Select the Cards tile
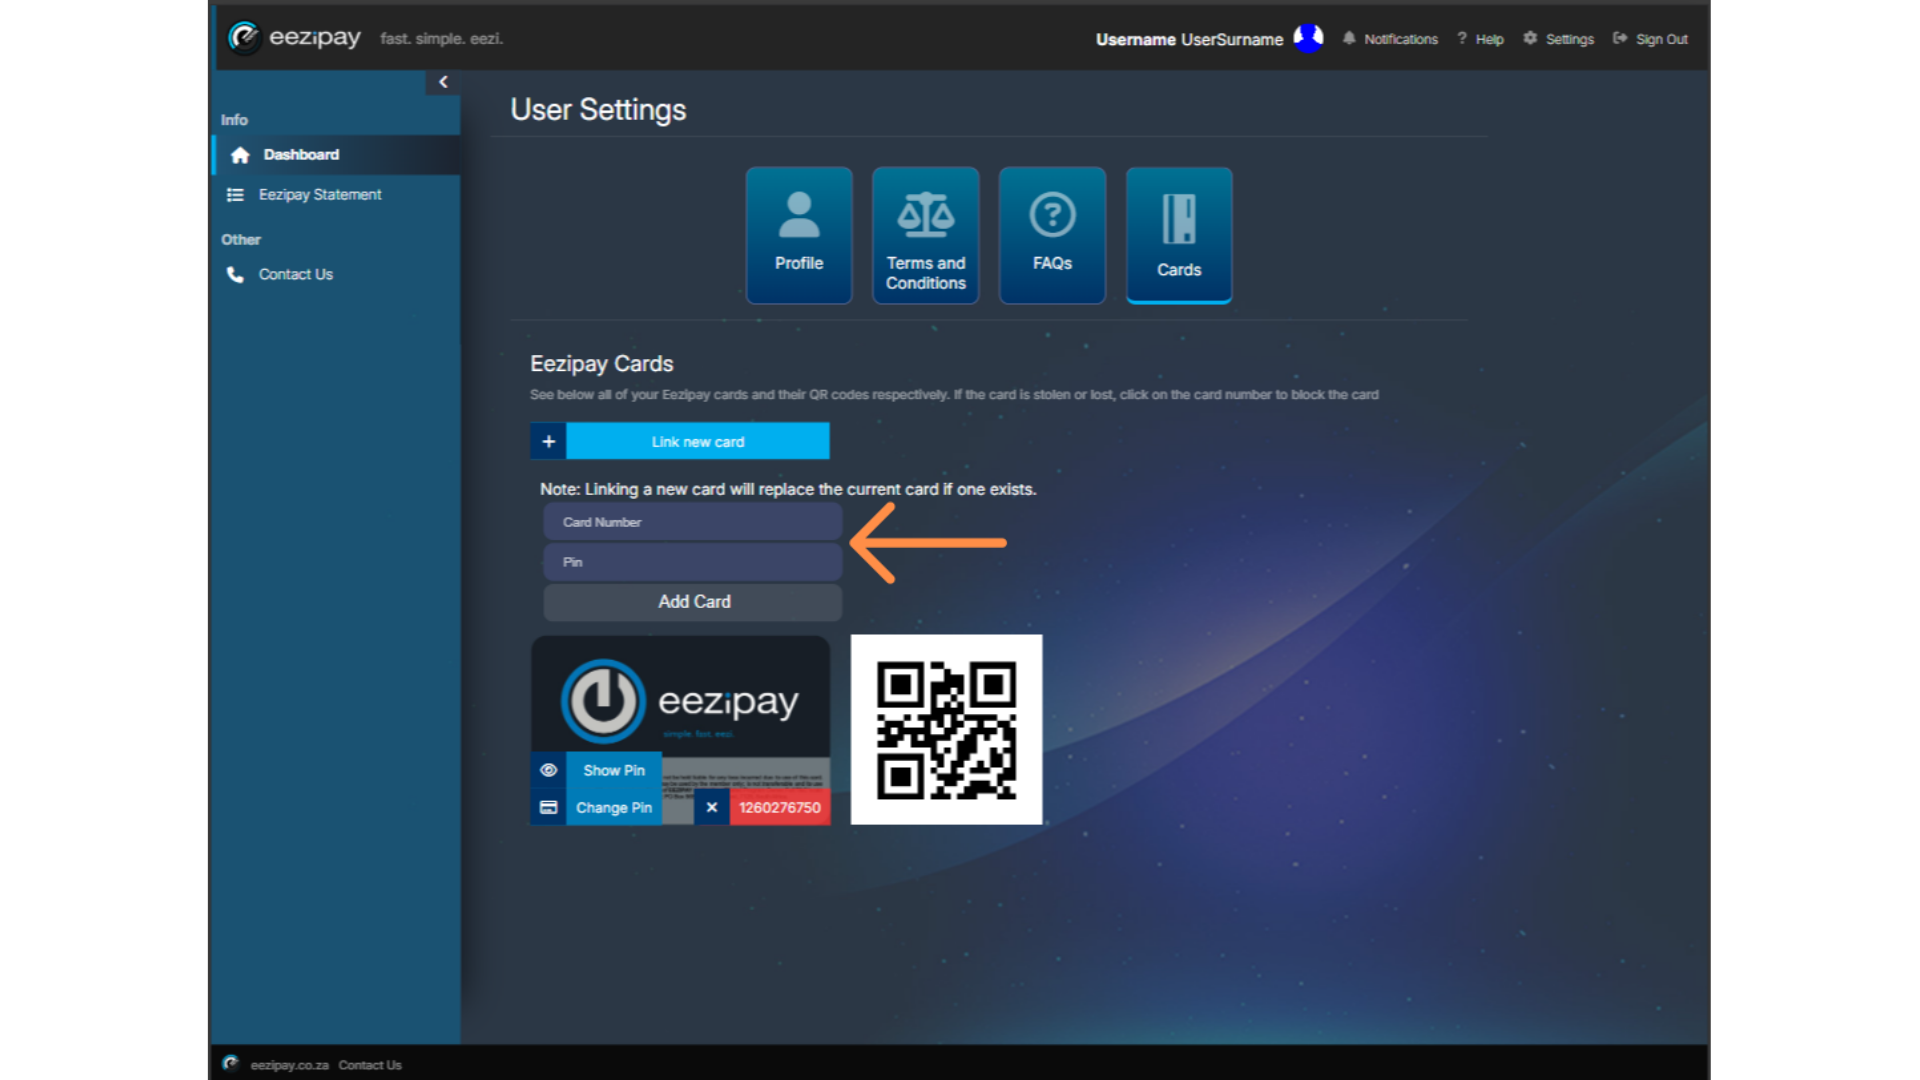The width and height of the screenshot is (1920, 1080). click(1179, 235)
